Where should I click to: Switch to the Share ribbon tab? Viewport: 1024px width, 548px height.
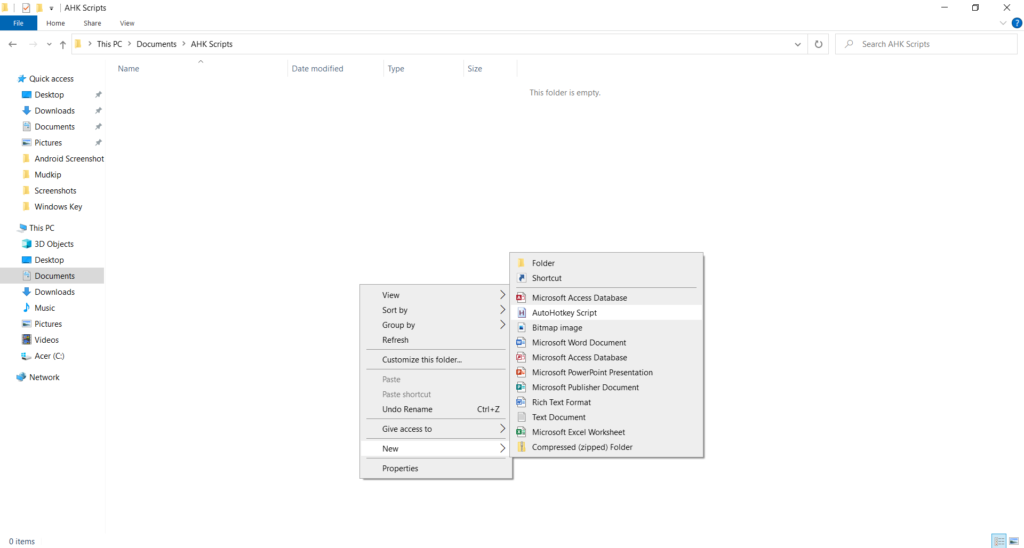click(92, 23)
